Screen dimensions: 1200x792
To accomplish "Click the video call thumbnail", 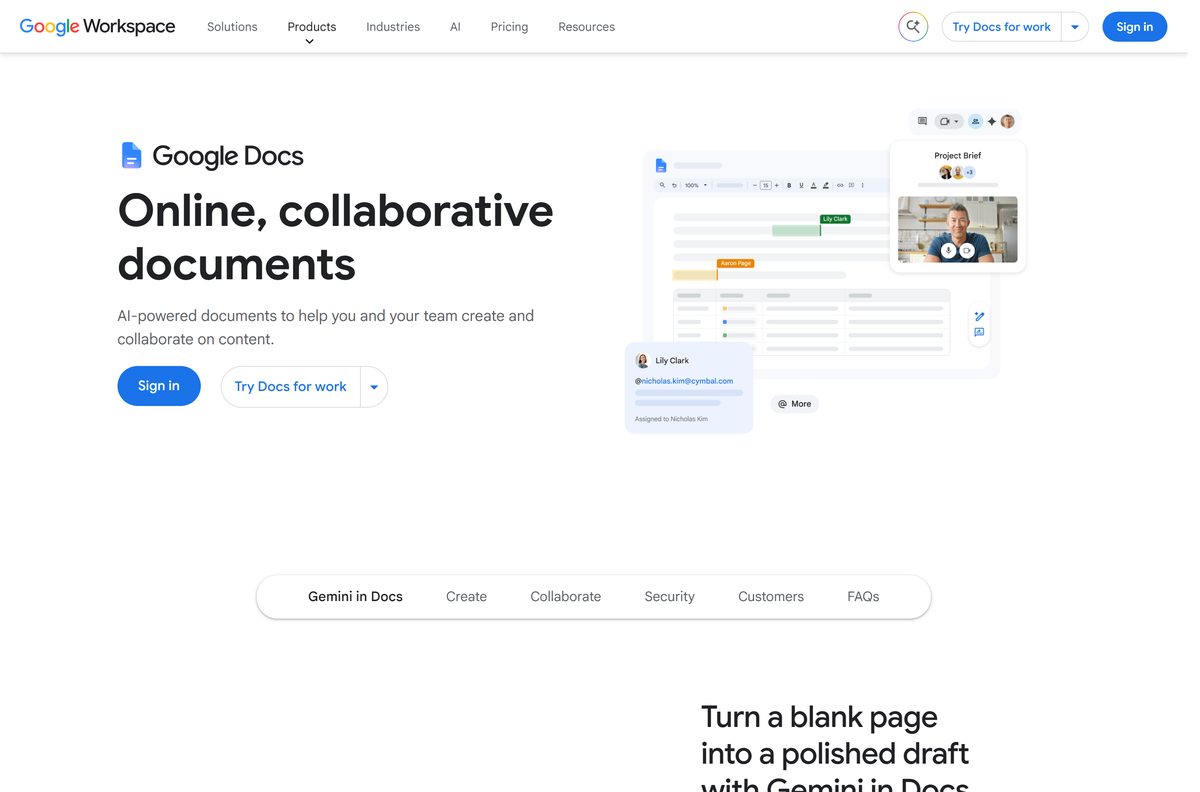I will (957, 229).
